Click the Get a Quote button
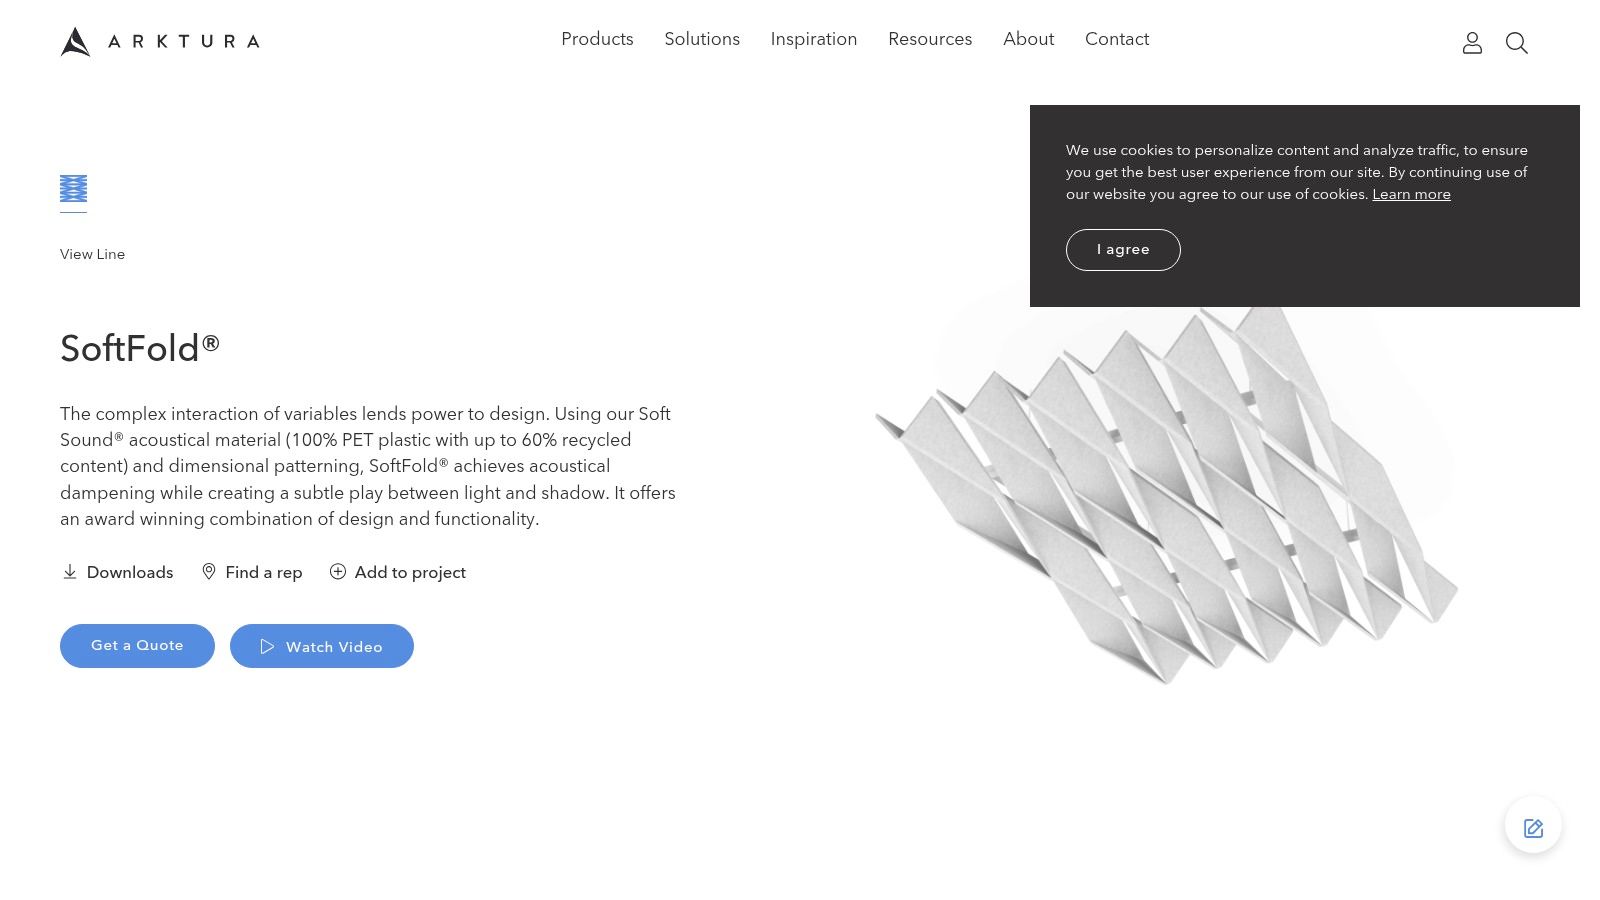Screen dimensions: 1600x900 pos(137,646)
